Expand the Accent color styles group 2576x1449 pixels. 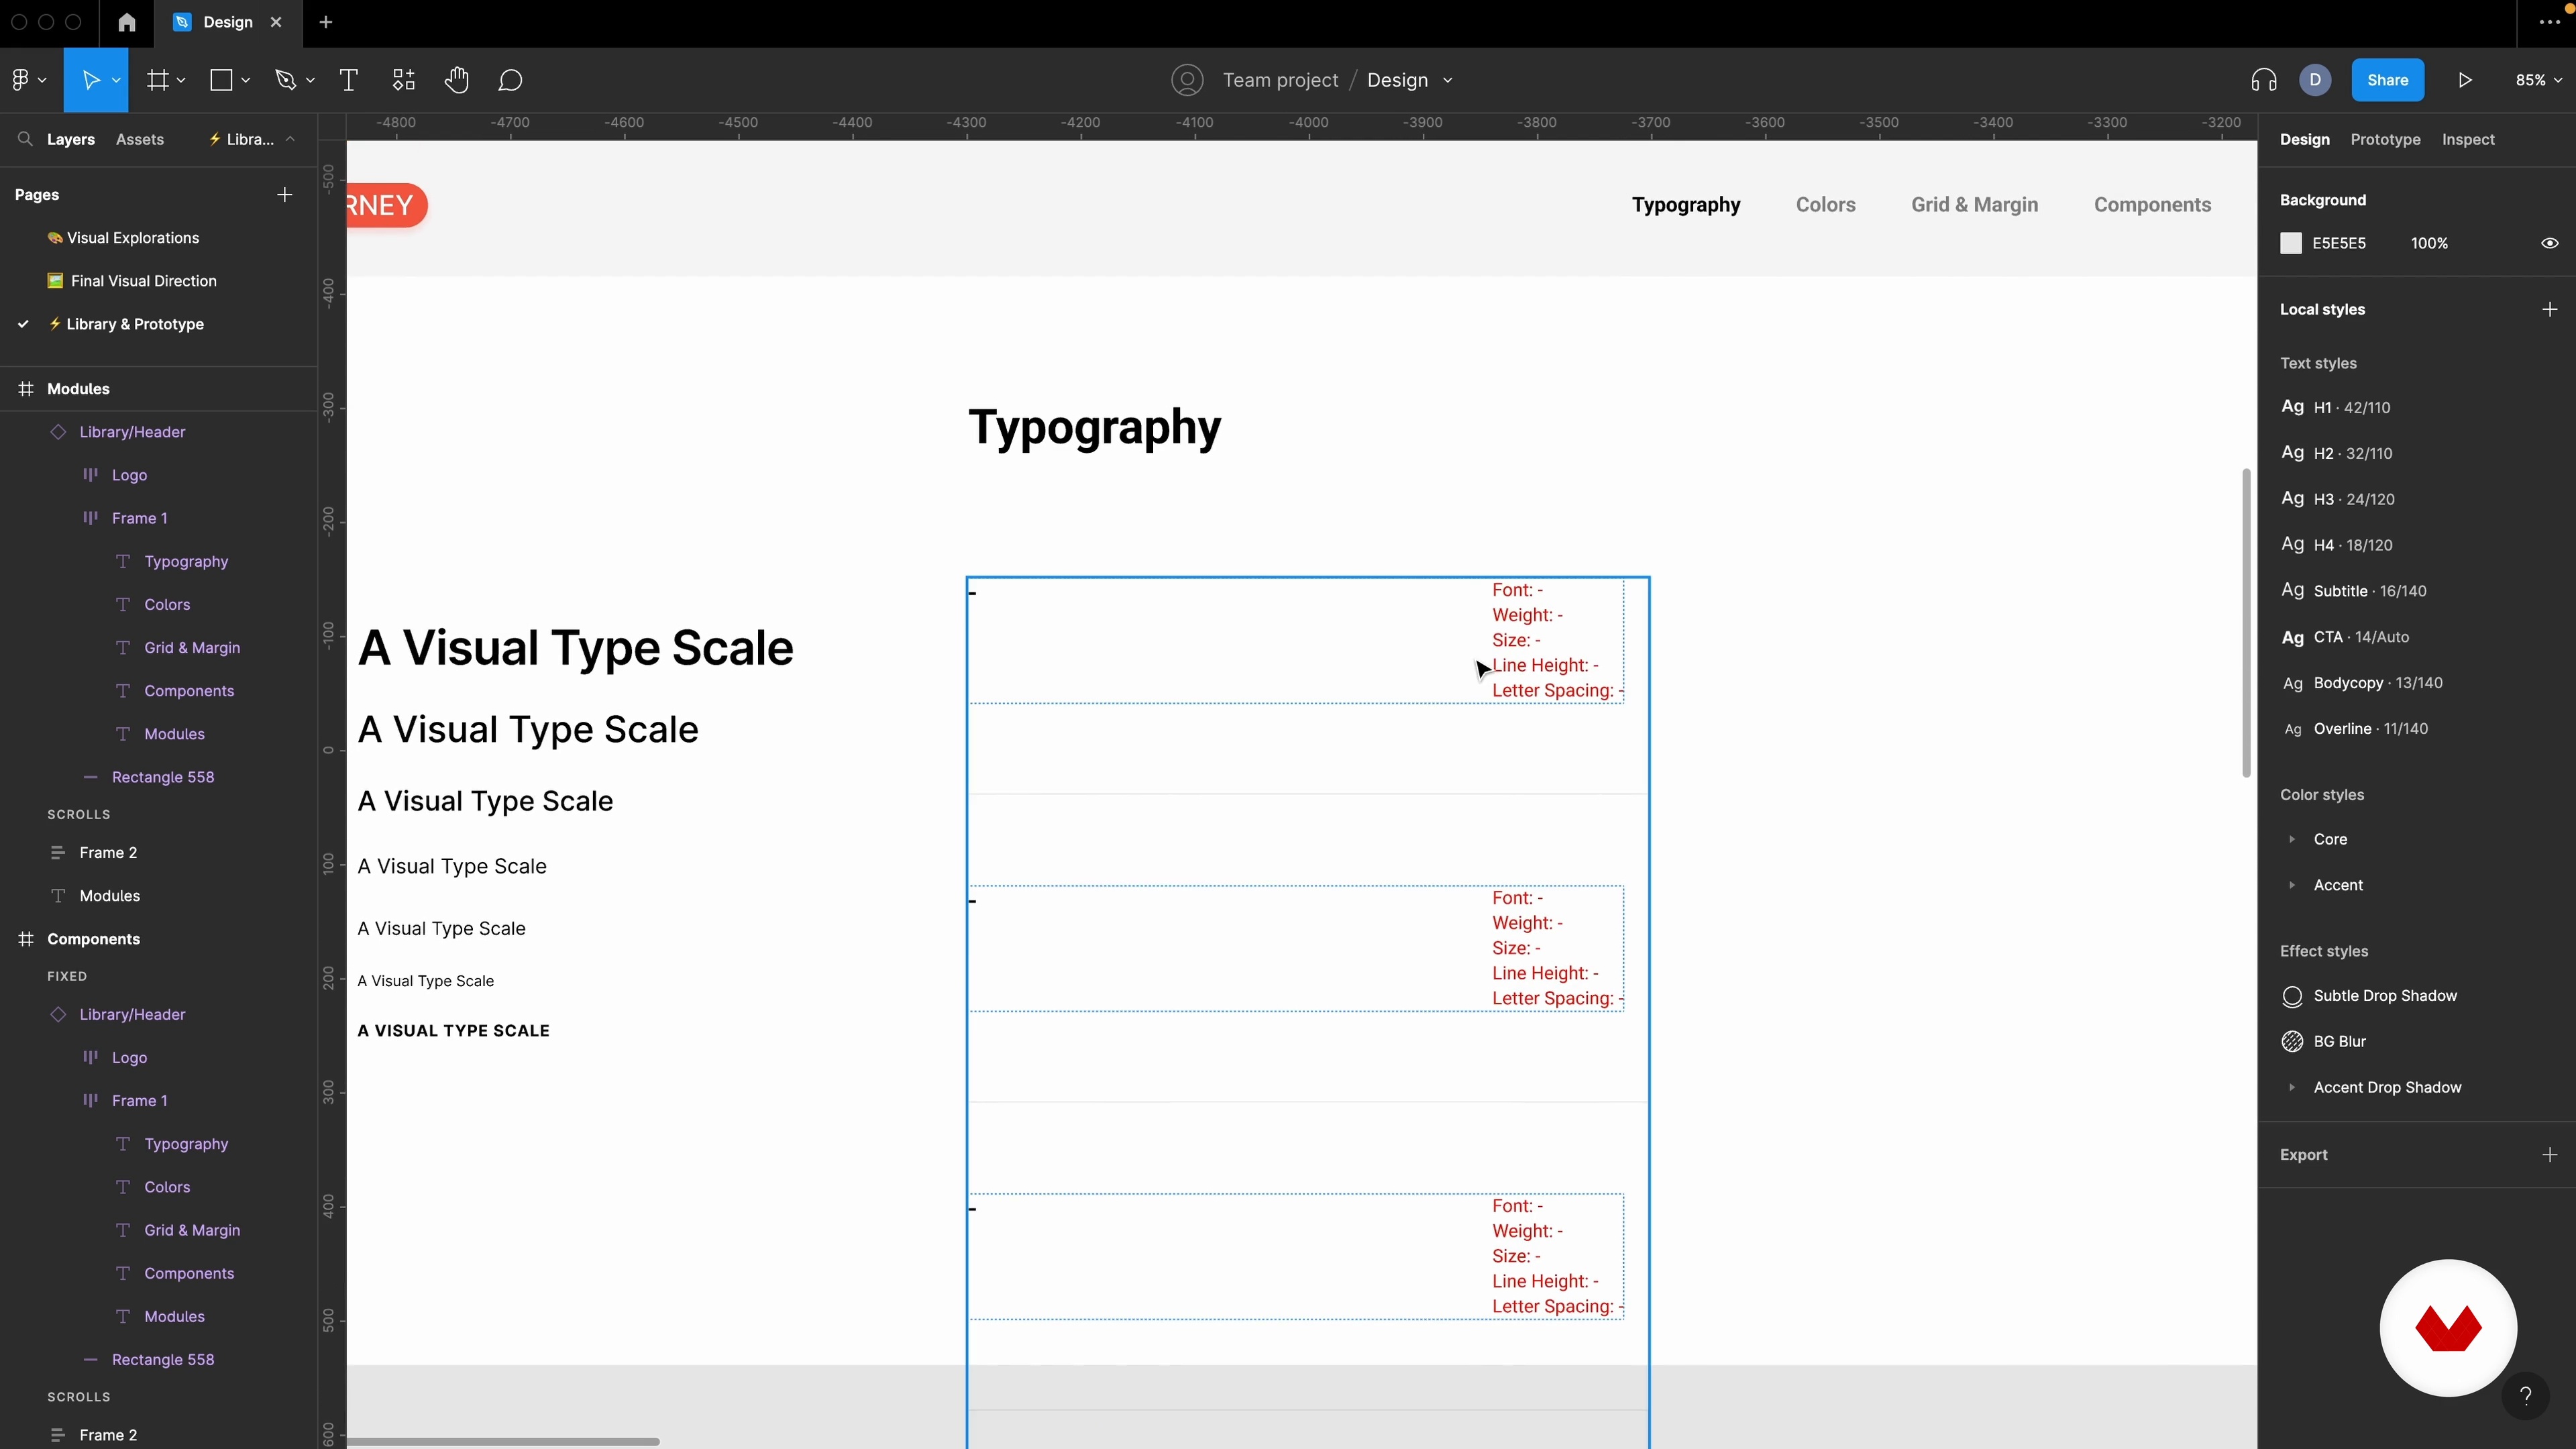point(2291,885)
